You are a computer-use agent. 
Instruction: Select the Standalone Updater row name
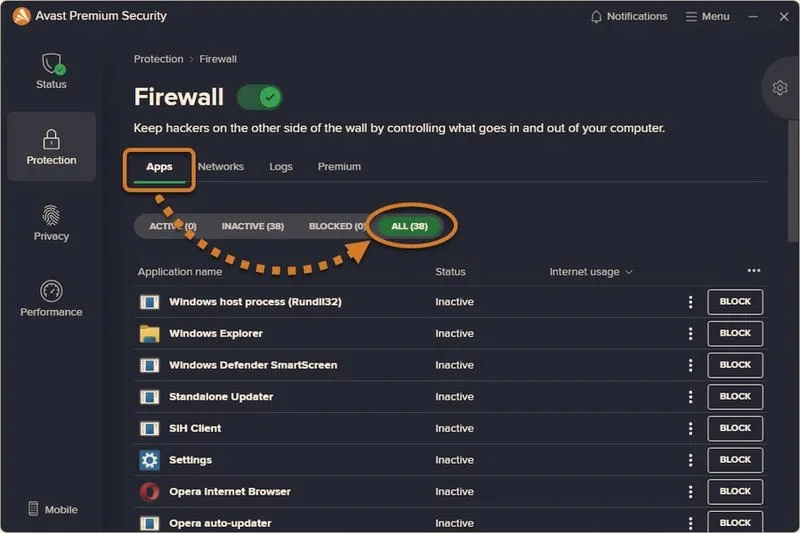click(x=221, y=397)
